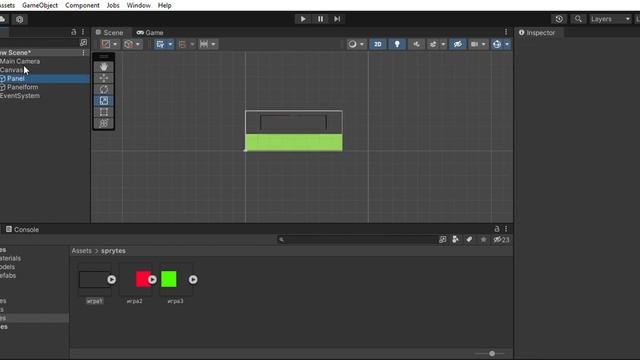
Task: Click the increment snapping icon
Action: (204, 44)
